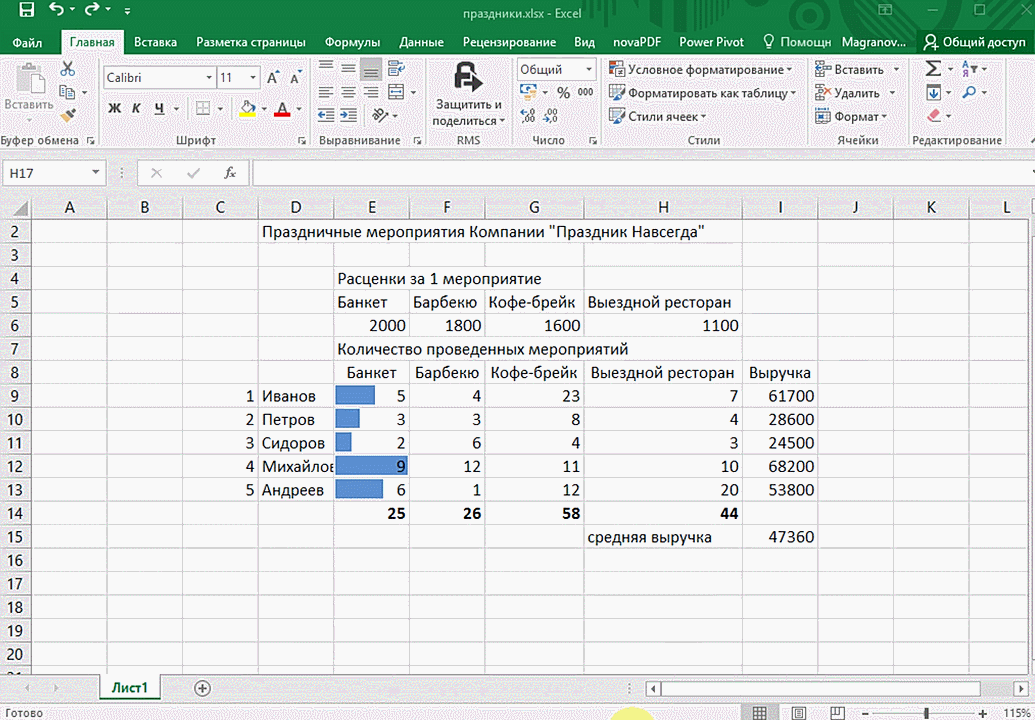Toggle bold formatting (Ж)
Viewport: 1035px width, 720px height.
114,109
